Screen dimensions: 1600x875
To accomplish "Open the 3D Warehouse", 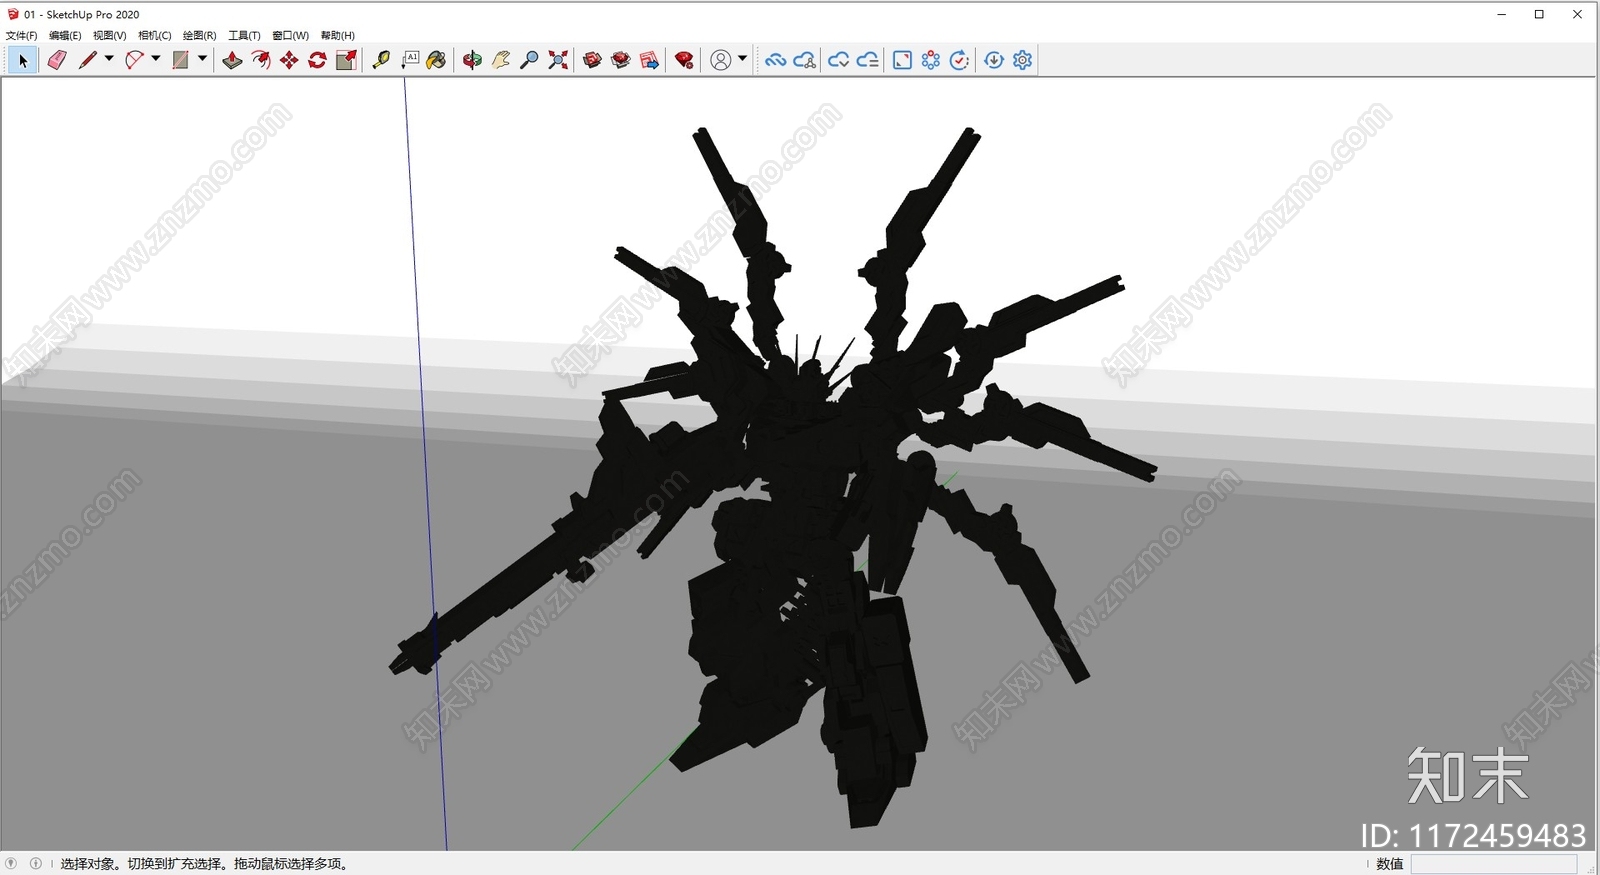I will point(592,60).
